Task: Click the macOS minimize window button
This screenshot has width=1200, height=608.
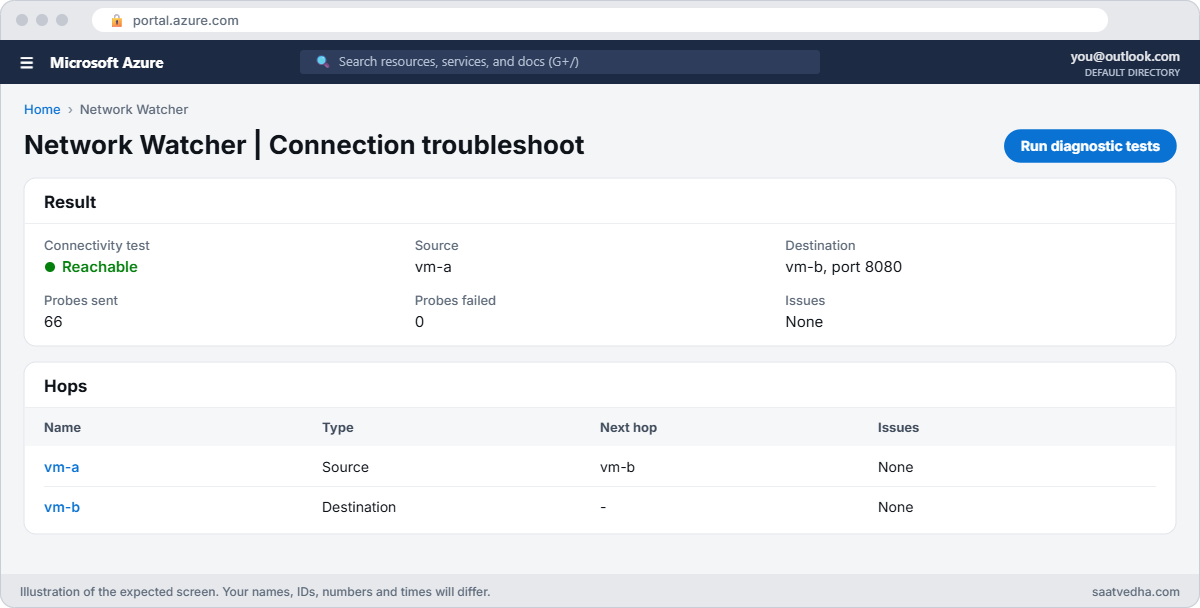Action: (x=42, y=20)
